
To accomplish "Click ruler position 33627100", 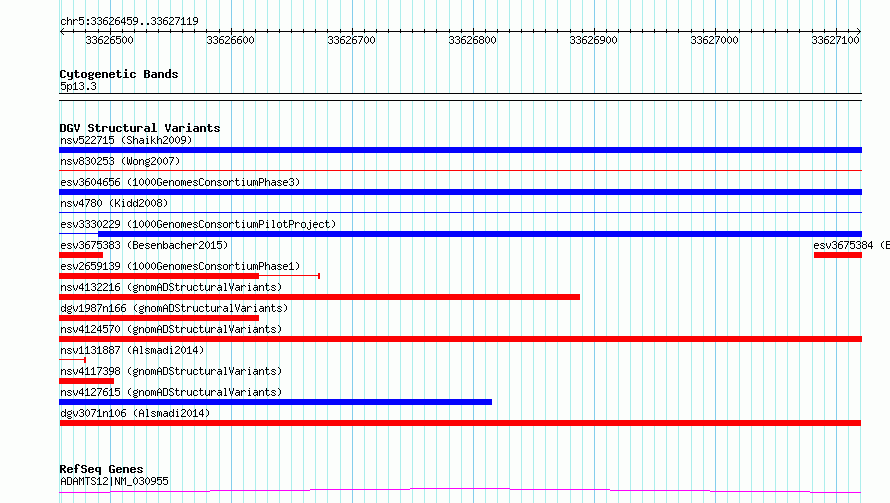I will [835, 40].
